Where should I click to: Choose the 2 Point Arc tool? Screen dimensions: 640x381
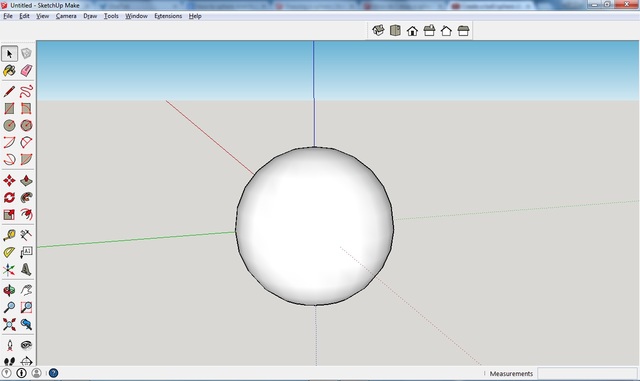26,143
